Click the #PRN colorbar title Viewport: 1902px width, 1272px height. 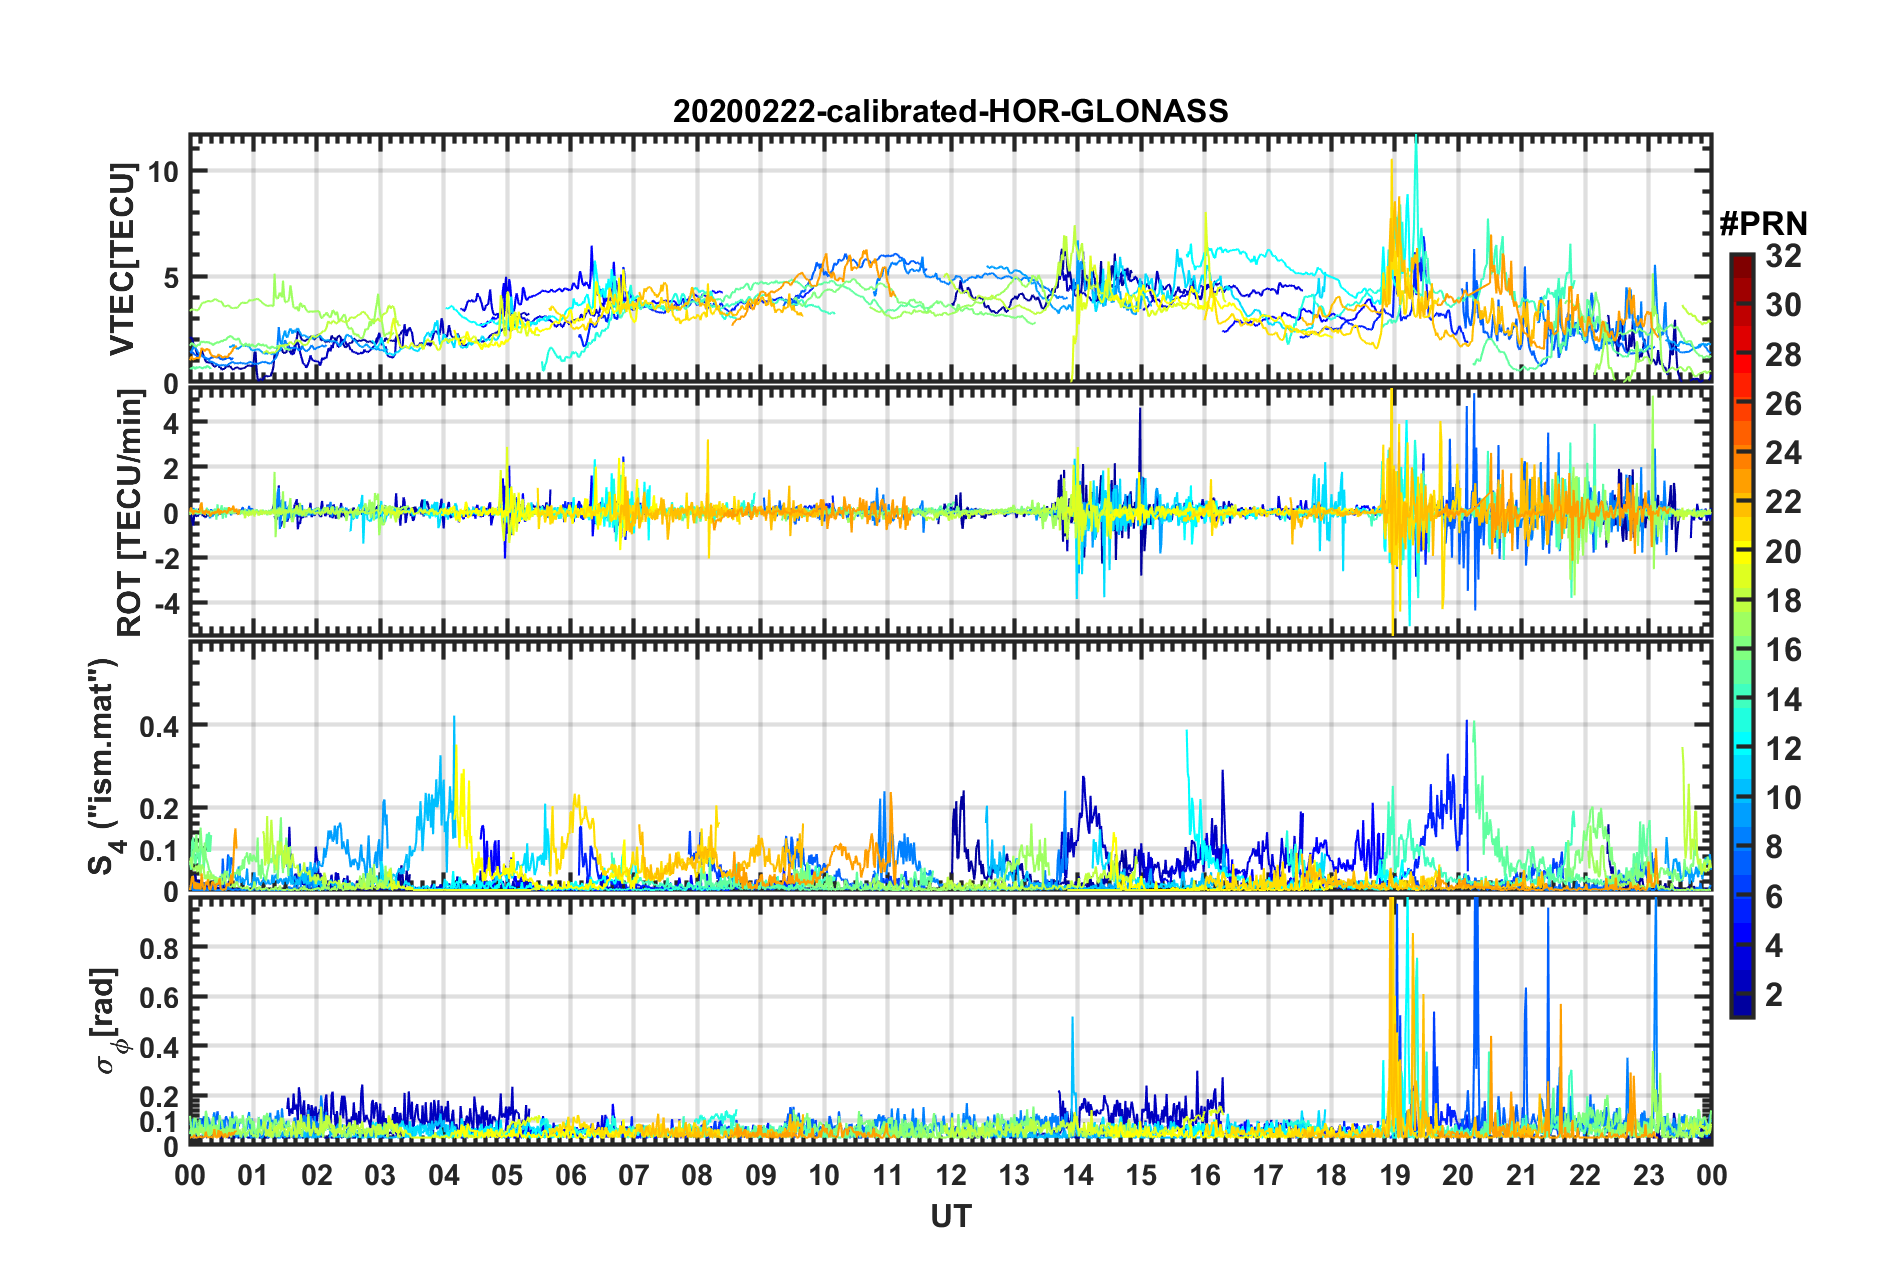click(x=1763, y=224)
